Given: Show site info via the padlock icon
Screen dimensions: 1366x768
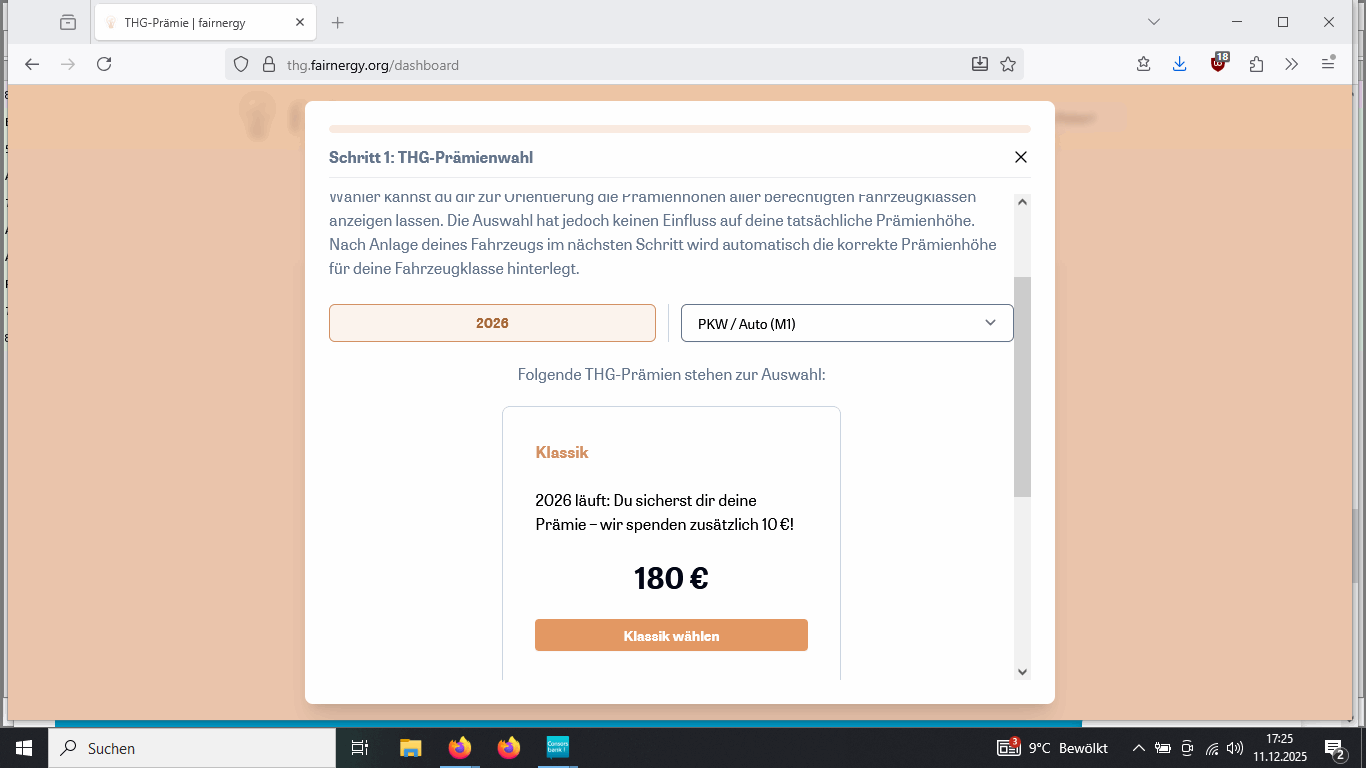Looking at the screenshot, I should click(268, 64).
